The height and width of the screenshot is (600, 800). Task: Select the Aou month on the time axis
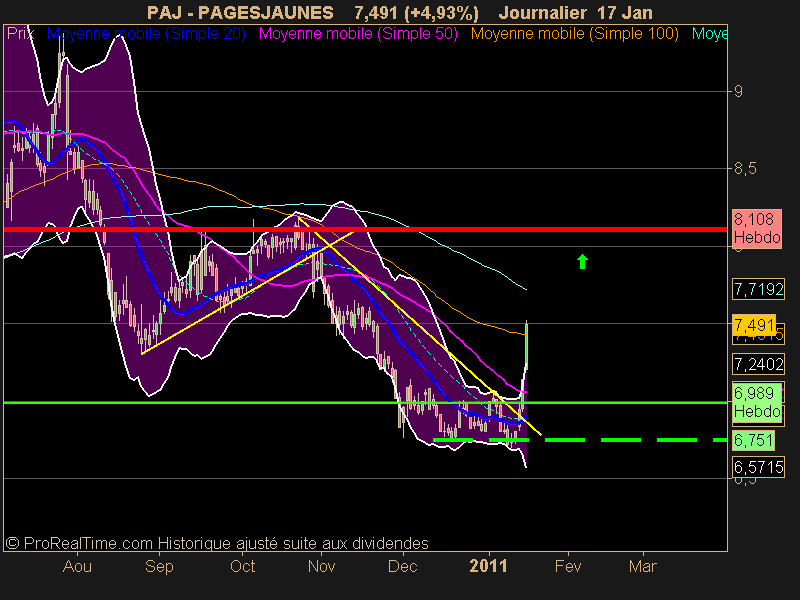coord(78,566)
